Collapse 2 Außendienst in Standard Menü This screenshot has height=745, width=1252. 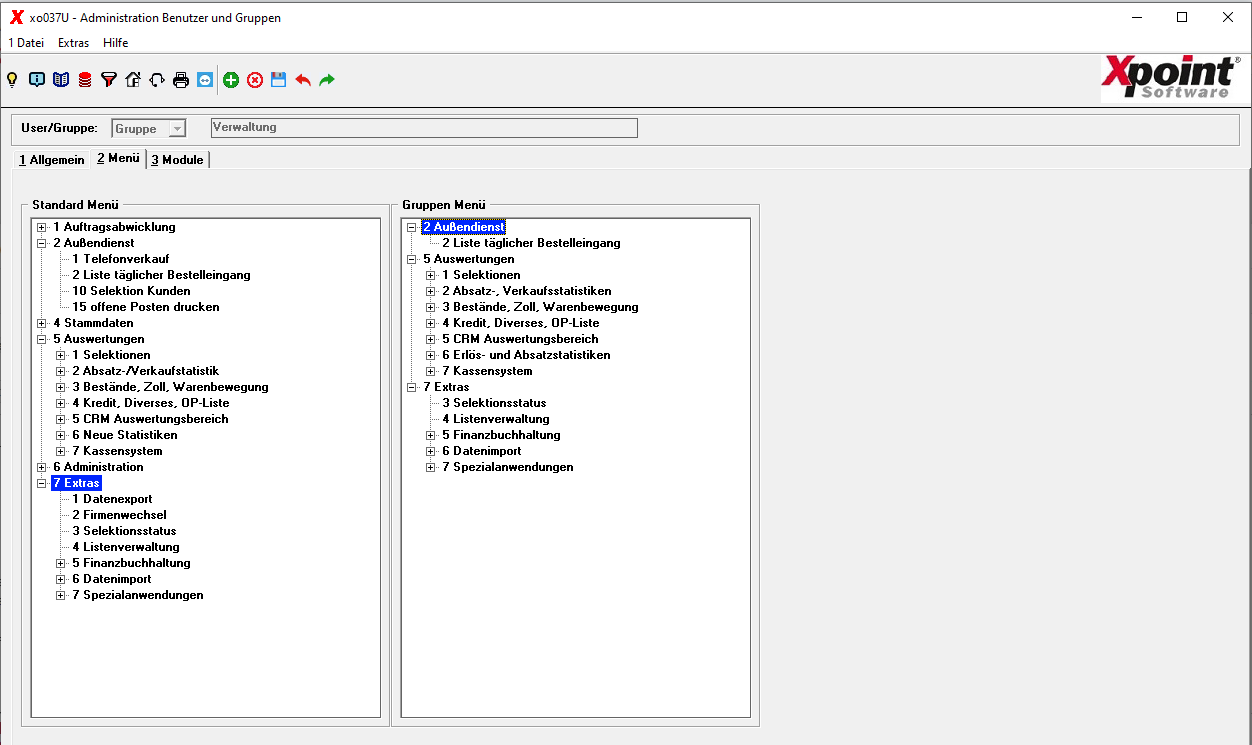[x=42, y=243]
